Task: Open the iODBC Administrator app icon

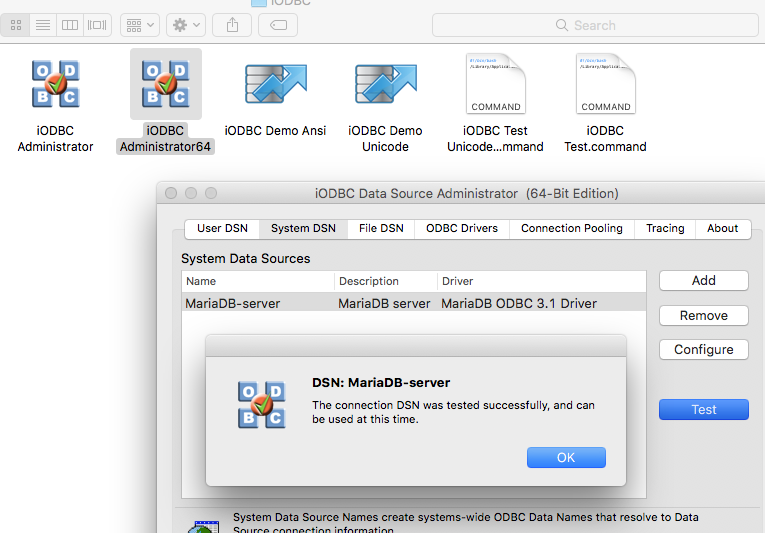Action: (x=56, y=84)
